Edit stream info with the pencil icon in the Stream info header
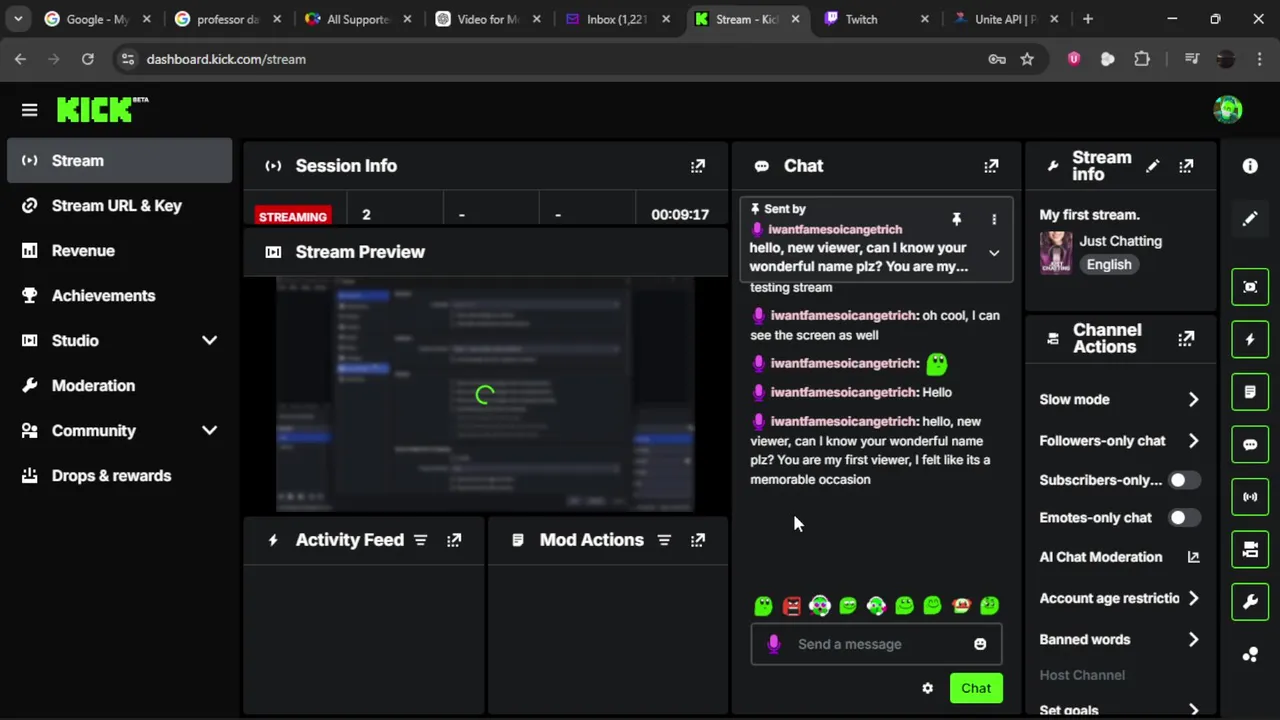This screenshot has height=720, width=1280. click(x=1153, y=166)
